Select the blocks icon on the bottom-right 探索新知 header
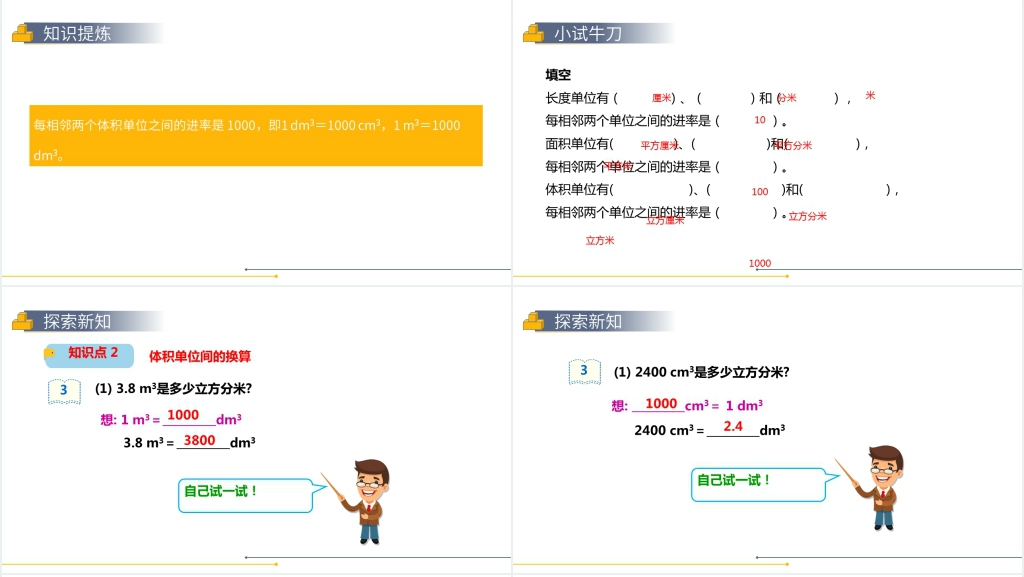 [532, 322]
